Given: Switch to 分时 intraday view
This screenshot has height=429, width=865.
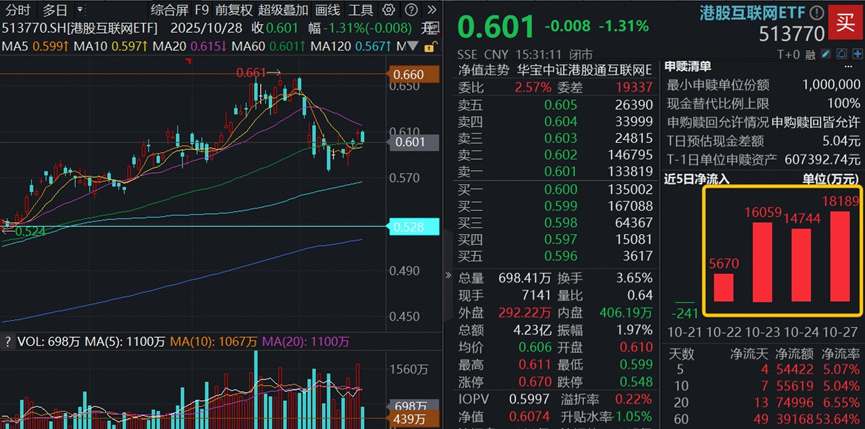Looking at the screenshot, I should 18,10.
